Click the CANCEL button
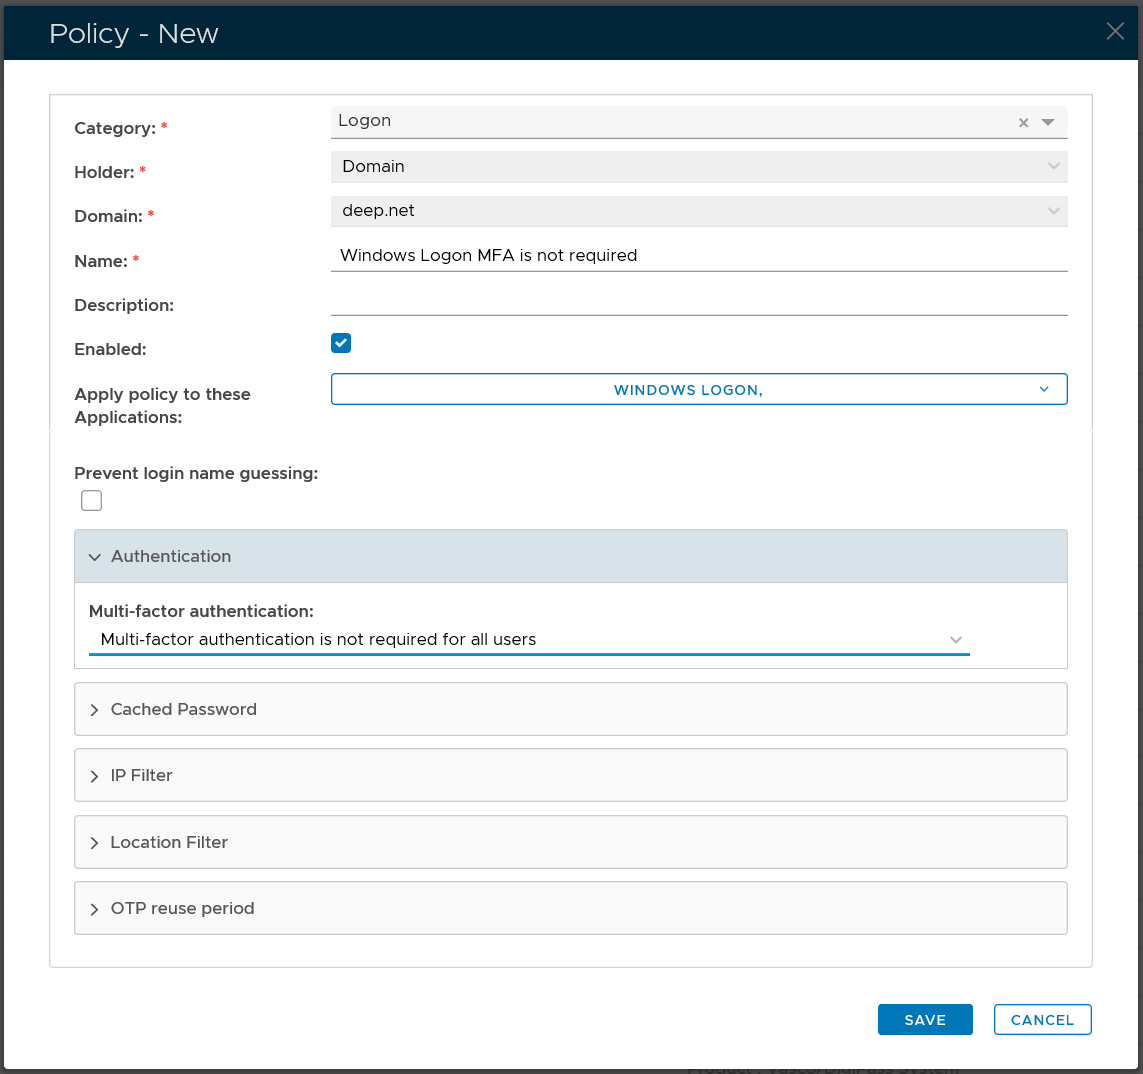 1042,1019
